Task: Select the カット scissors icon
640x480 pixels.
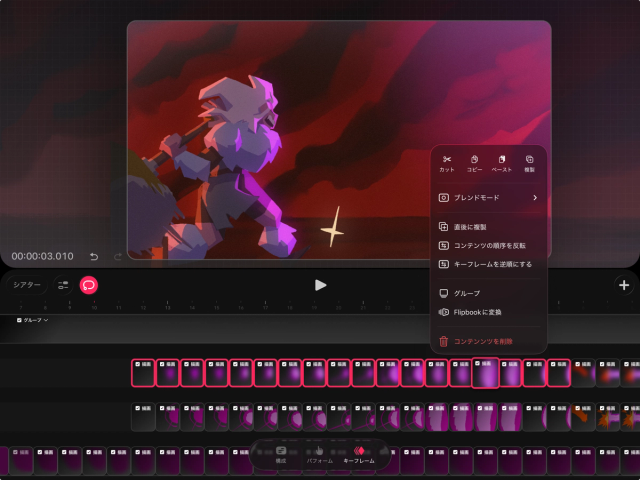Action: click(447, 159)
